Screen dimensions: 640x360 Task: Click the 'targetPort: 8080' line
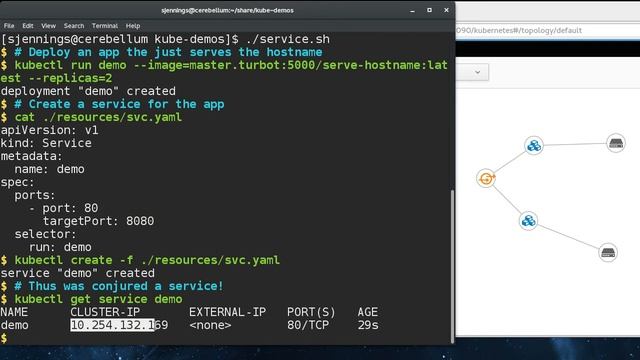pos(98,221)
